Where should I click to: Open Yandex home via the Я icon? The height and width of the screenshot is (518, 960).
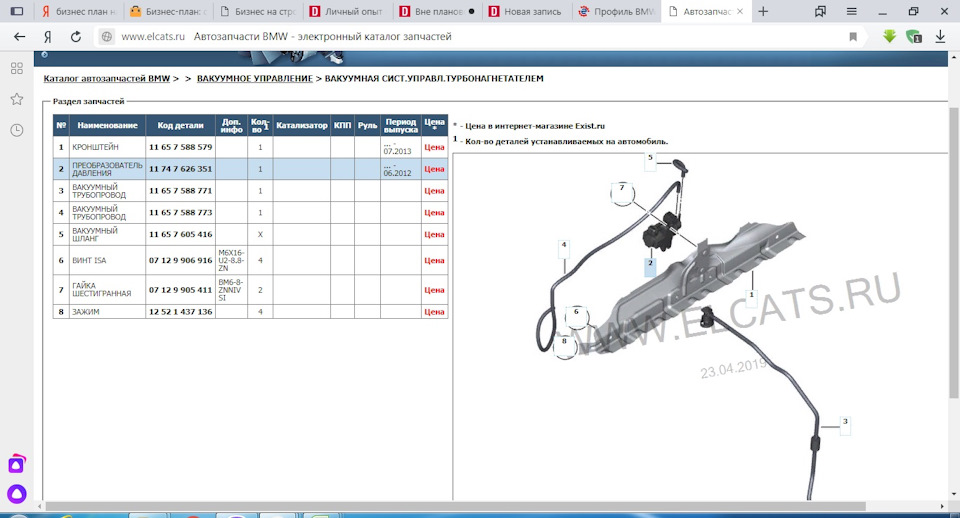coord(47,37)
